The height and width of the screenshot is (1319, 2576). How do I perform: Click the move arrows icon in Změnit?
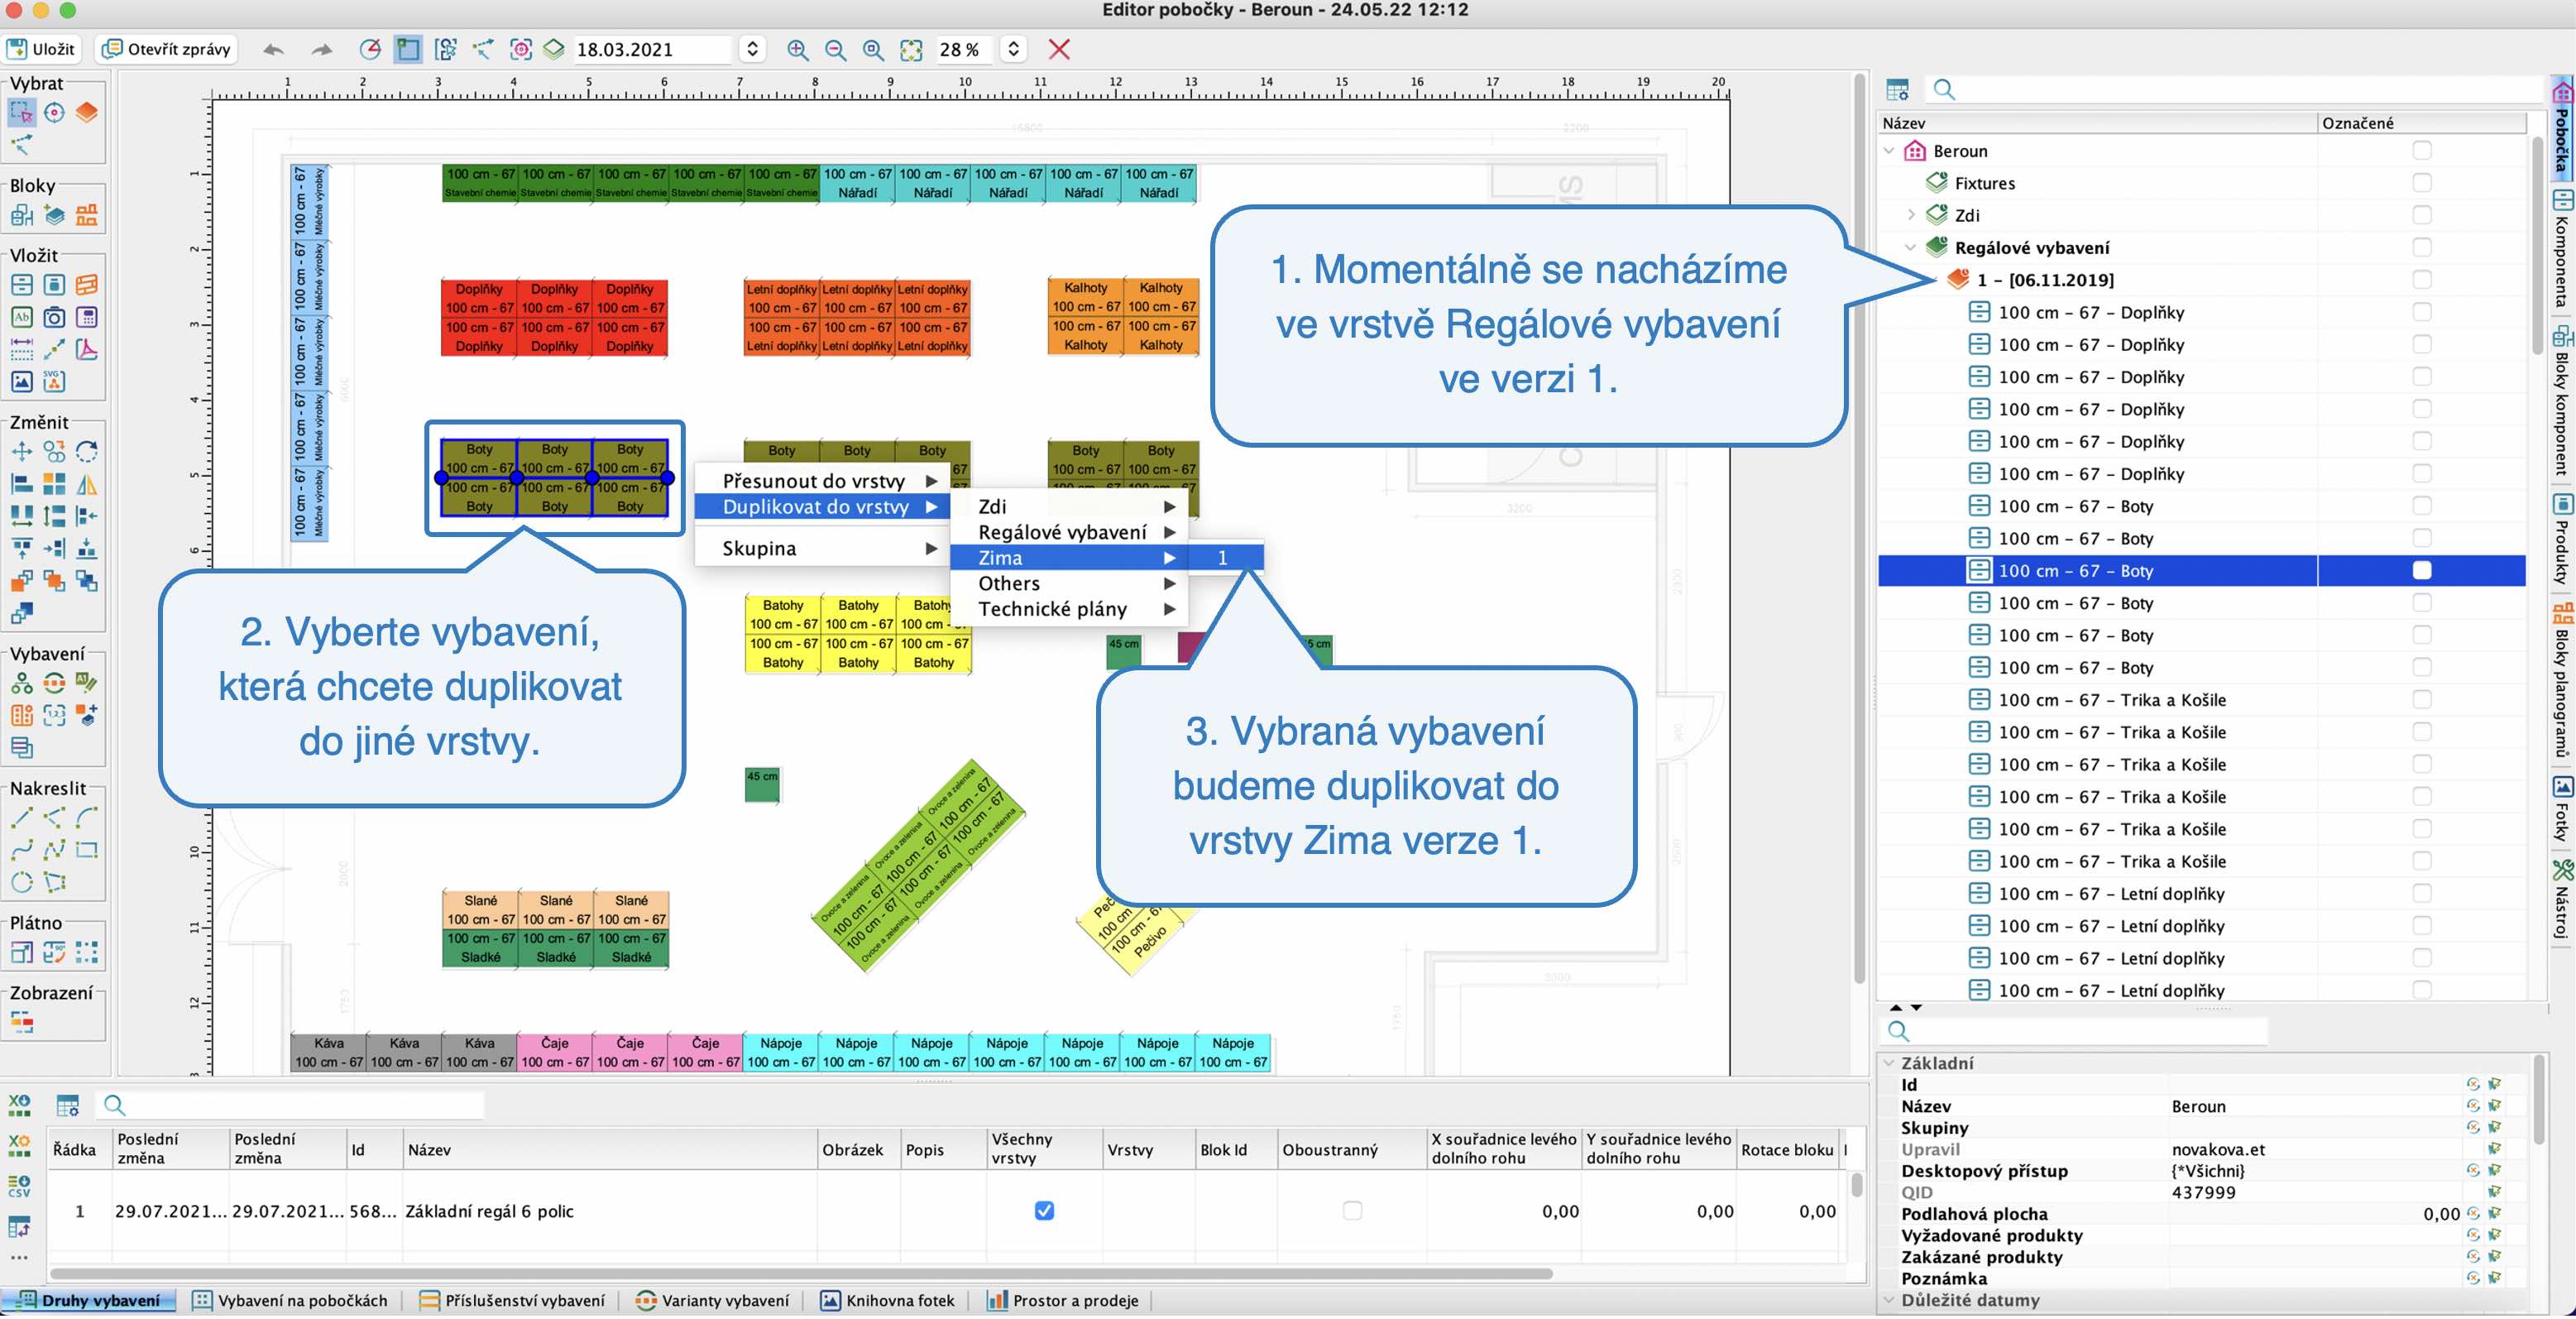pyautogui.click(x=21, y=452)
